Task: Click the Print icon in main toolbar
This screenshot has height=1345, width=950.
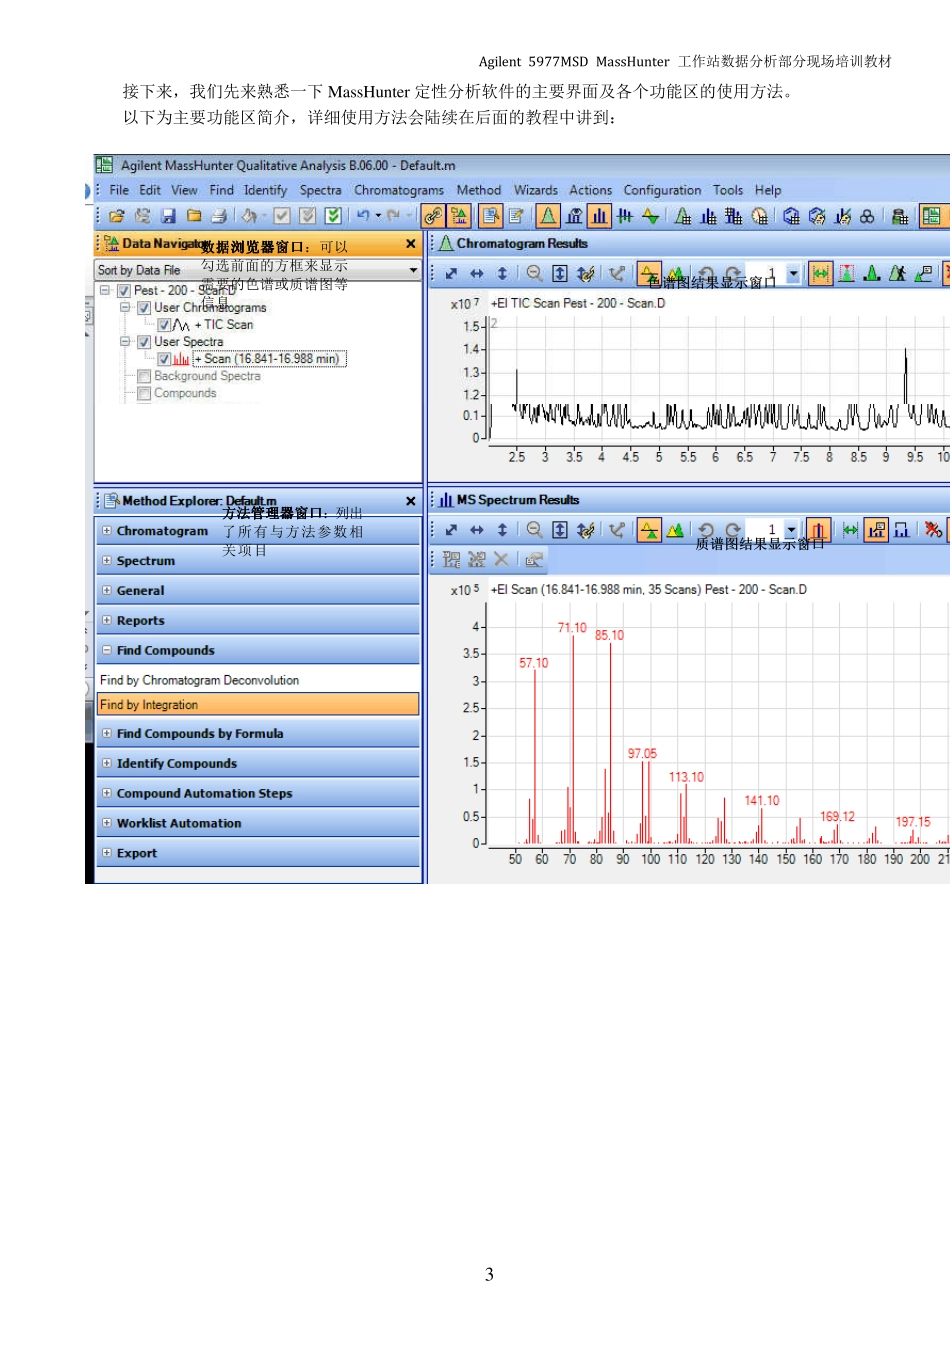Action: (x=219, y=216)
